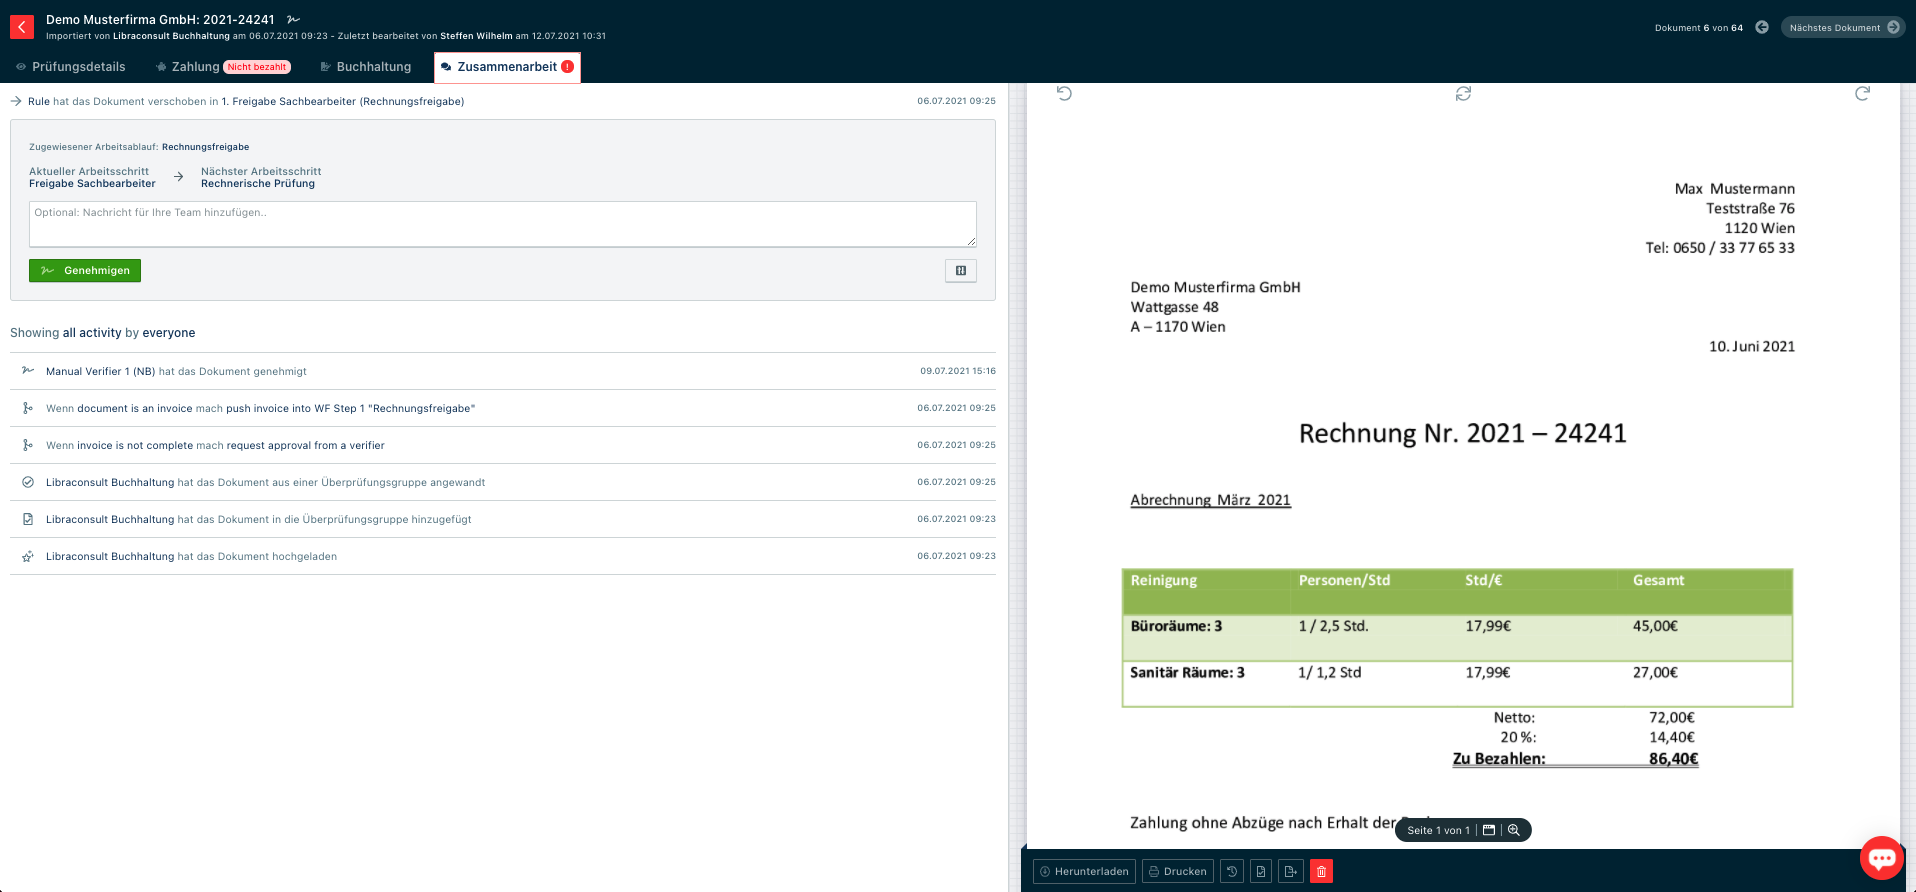
Task: Delete document with the red trash icon
Action: point(1321,871)
